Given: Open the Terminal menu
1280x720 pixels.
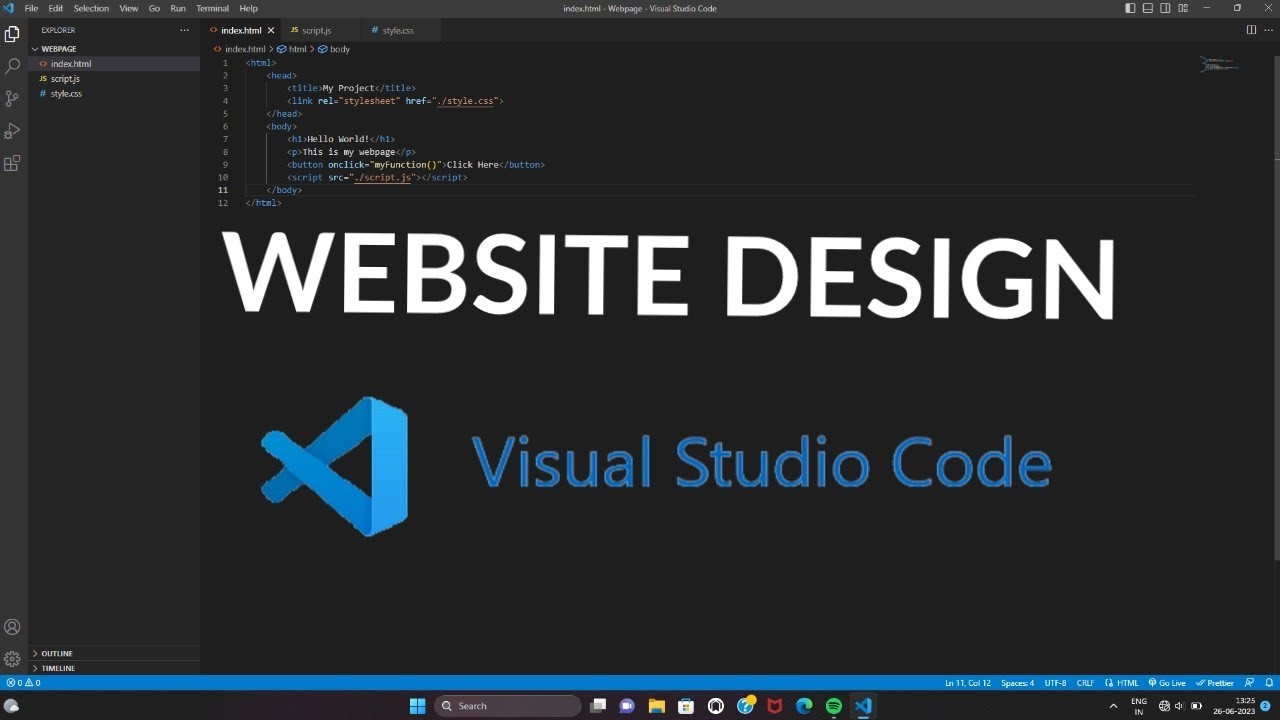Looking at the screenshot, I should (212, 8).
